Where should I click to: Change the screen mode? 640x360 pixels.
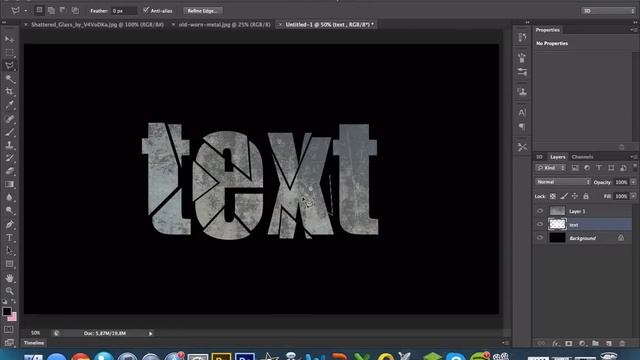click(9, 342)
